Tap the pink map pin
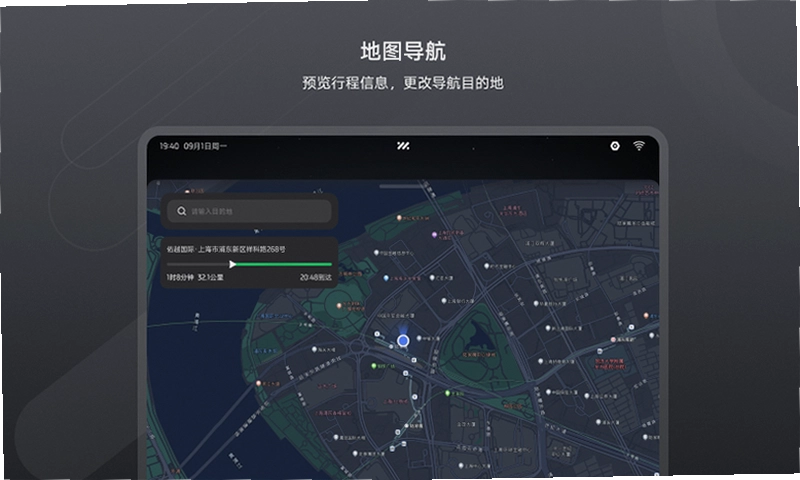The image size is (800, 480). coord(613,339)
